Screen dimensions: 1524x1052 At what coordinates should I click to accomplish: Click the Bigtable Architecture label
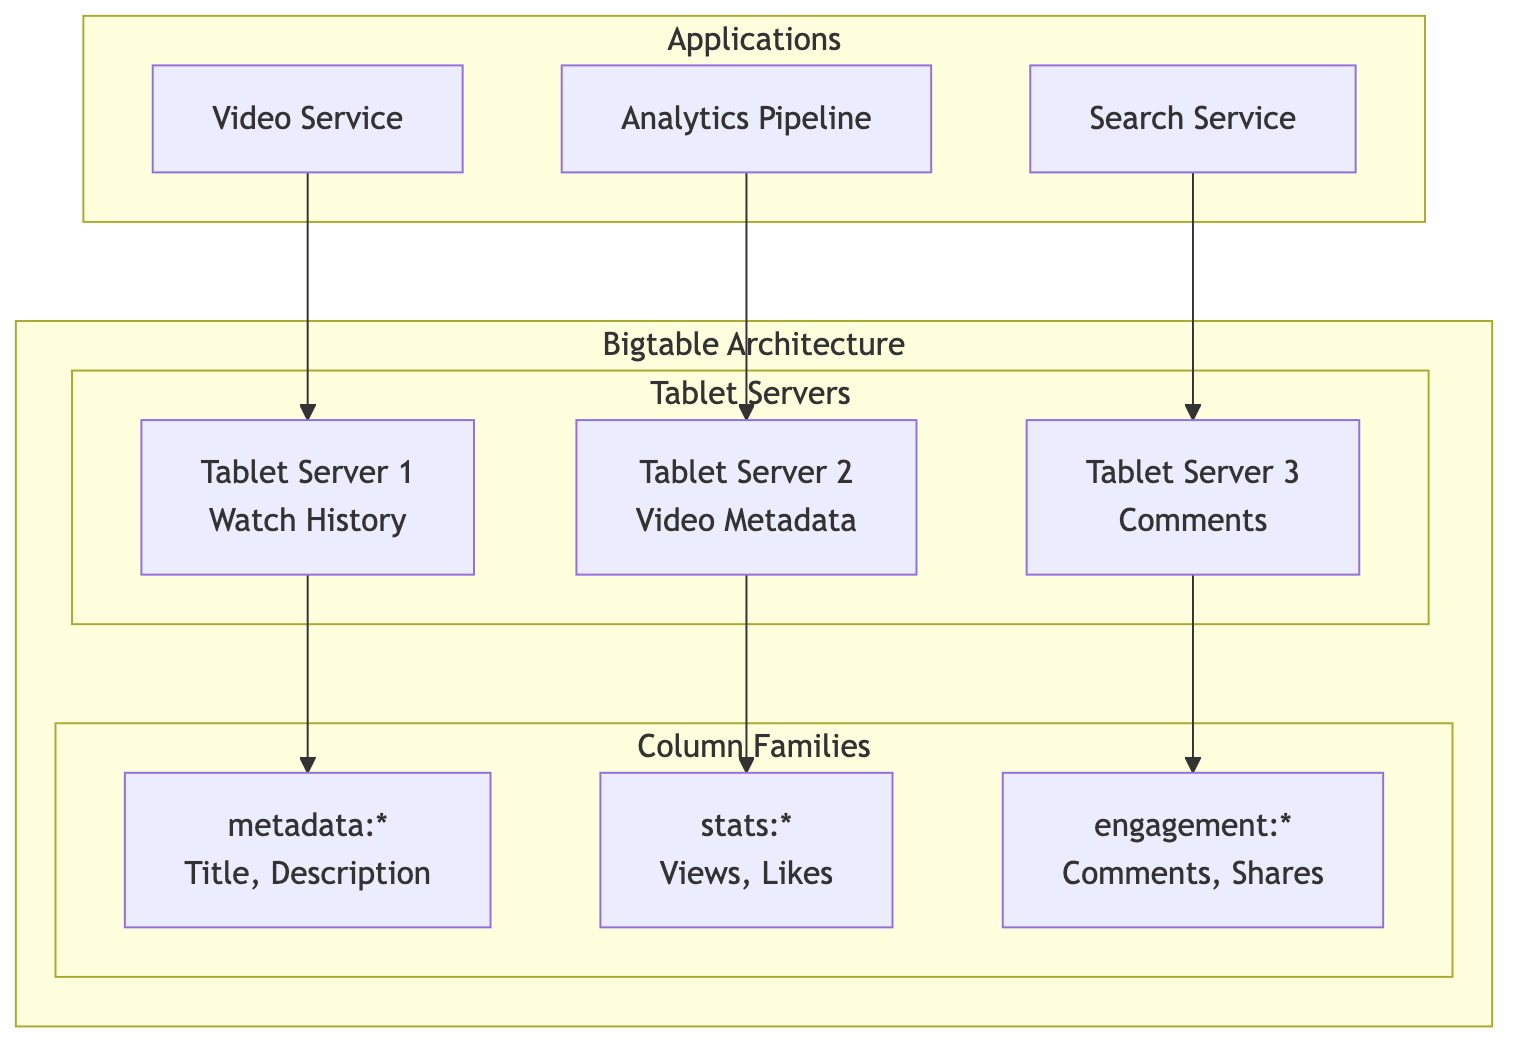[754, 345]
